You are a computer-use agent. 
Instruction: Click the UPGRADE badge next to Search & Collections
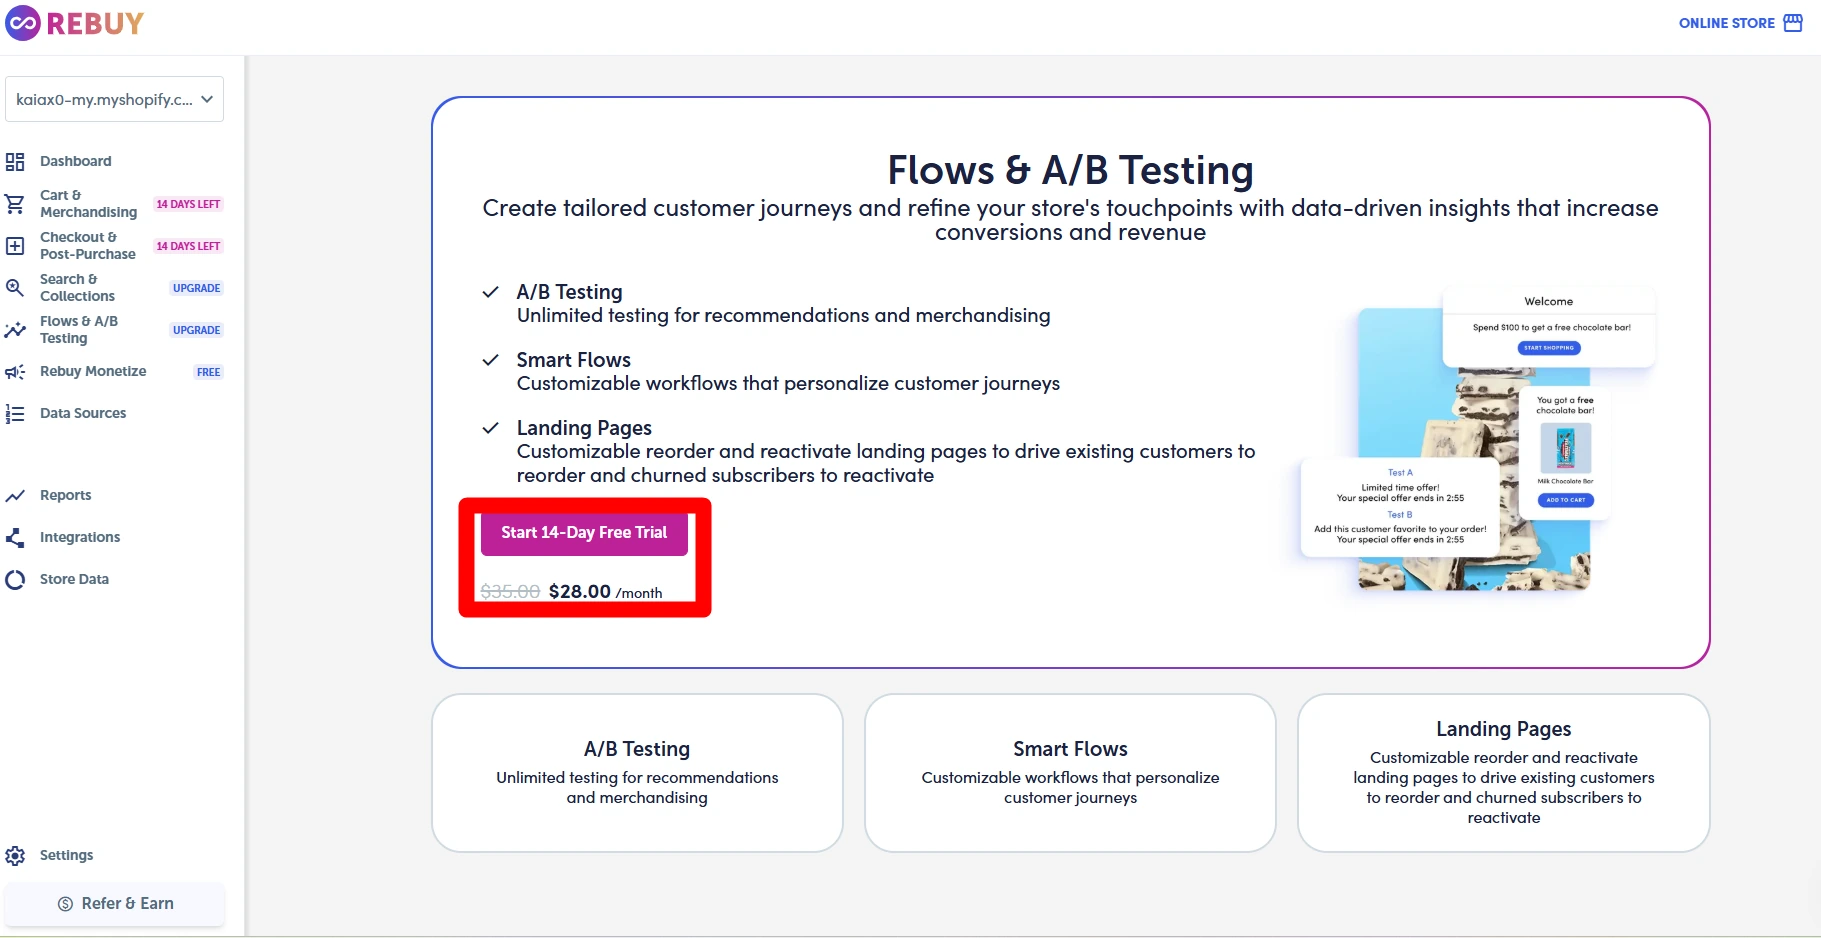[196, 288]
